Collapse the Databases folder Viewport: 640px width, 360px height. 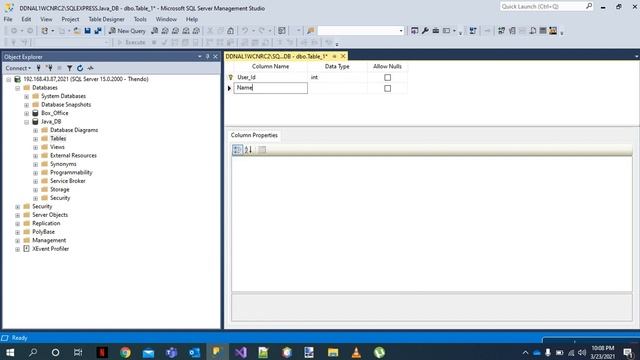tap(18, 88)
